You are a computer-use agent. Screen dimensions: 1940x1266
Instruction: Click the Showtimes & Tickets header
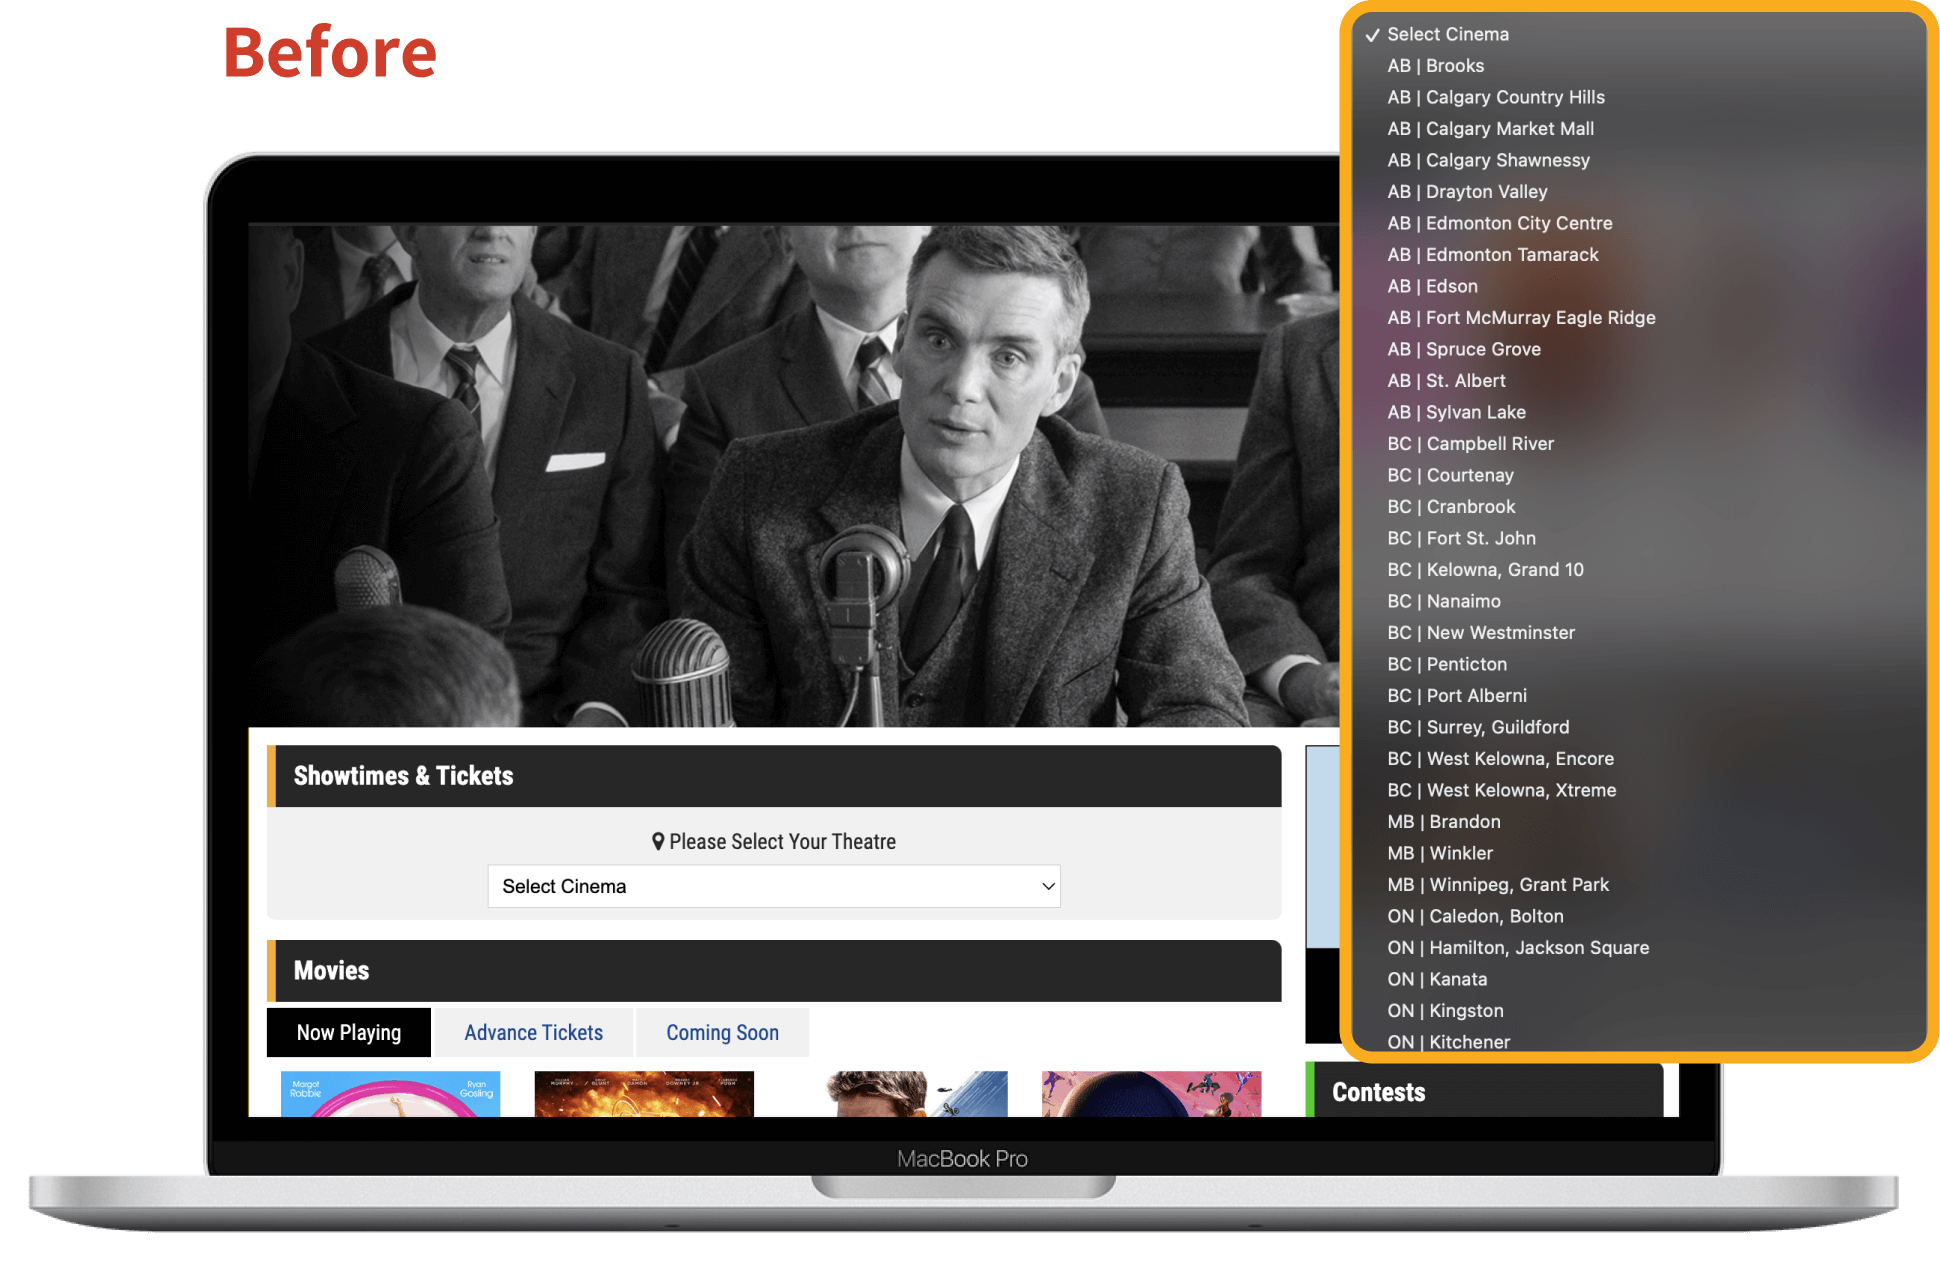[x=774, y=776]
